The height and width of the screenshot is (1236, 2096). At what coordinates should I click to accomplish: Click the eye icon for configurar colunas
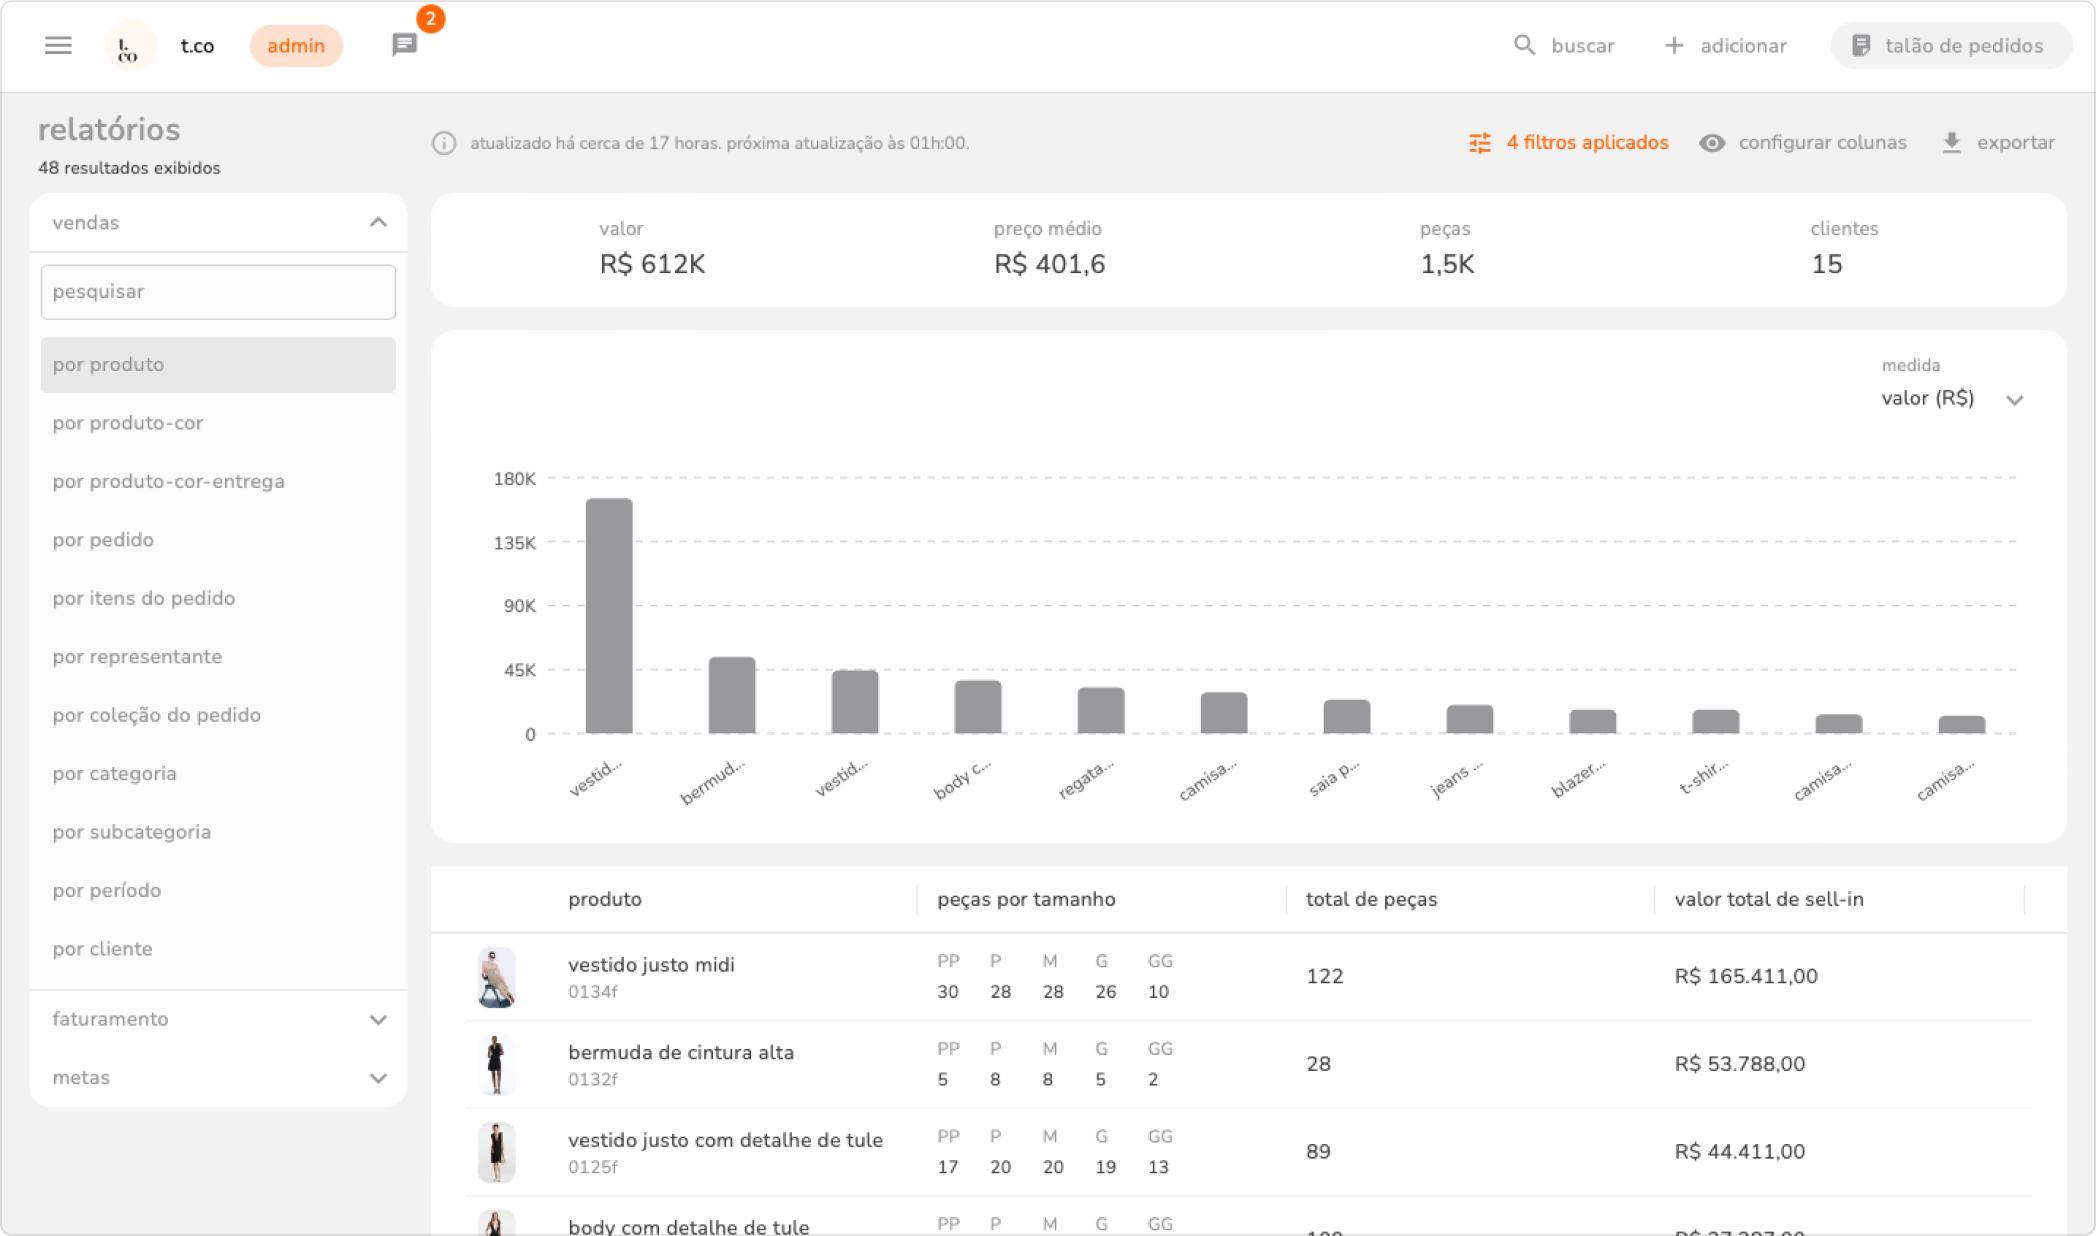pyautogui.click(x=1712, y=143)
